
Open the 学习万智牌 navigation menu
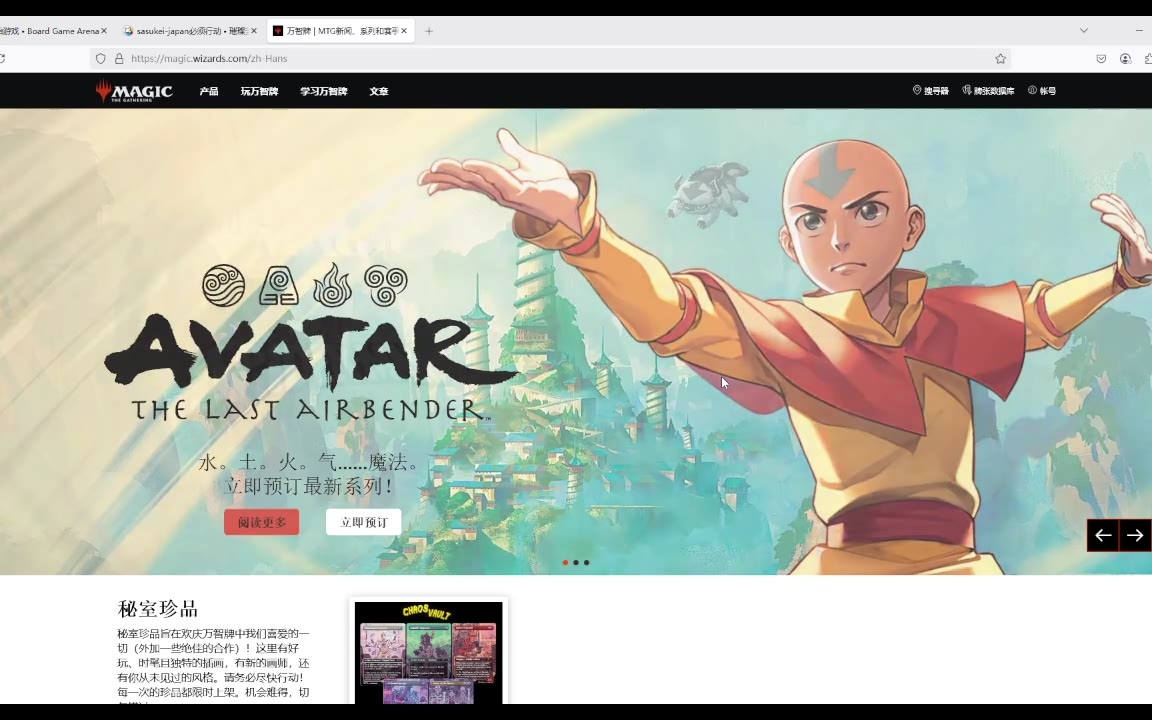[323, 91]
